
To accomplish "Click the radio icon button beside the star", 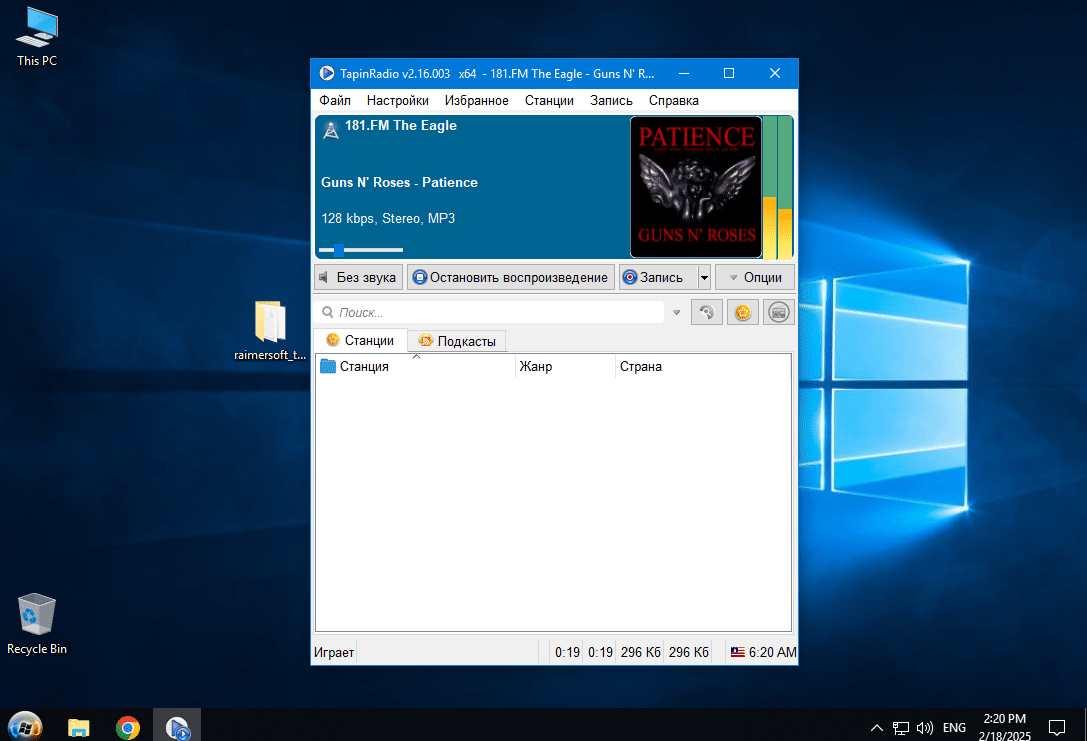I will point(779,313).
